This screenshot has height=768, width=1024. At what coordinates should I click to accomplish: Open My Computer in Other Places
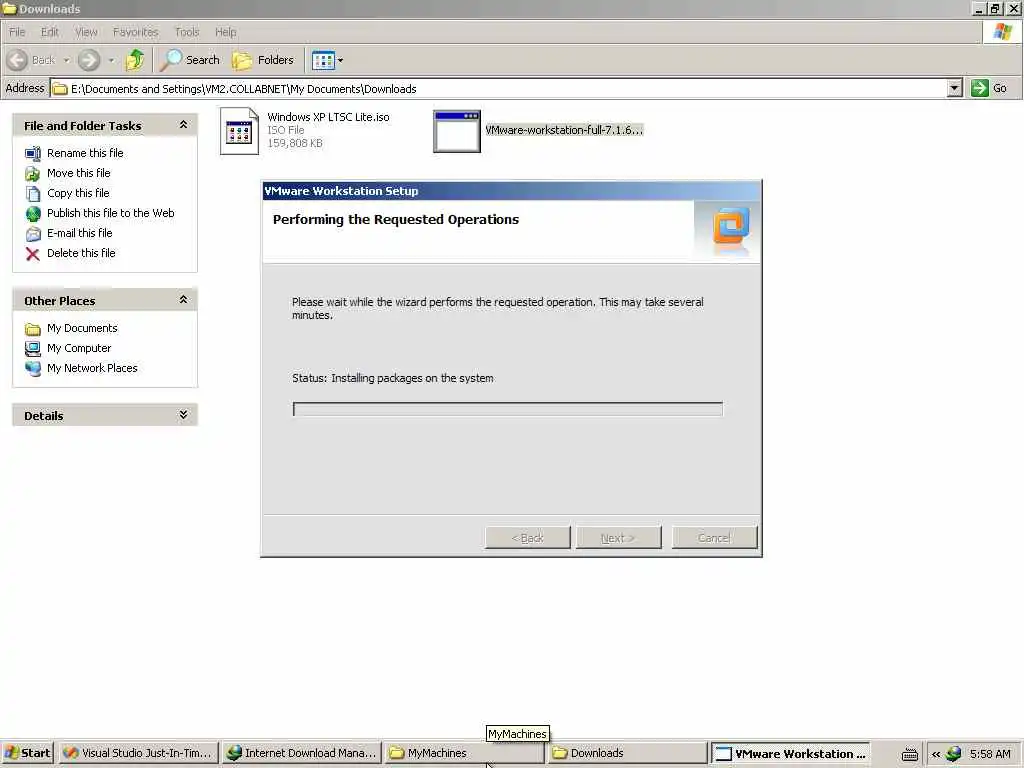coord(79,348)
